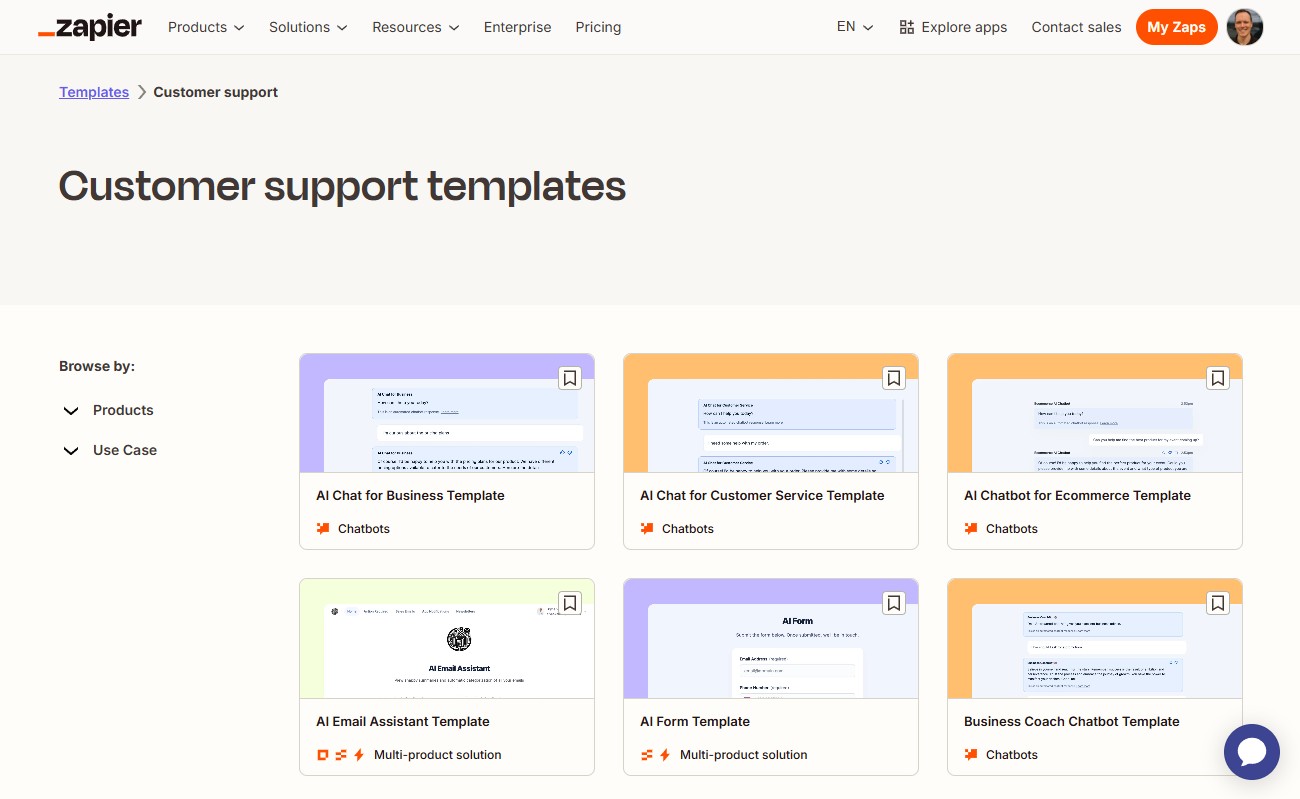Select Pricing in the navigation bar
The width and height of the screenshot is (1300, 799).
(598, 27)
